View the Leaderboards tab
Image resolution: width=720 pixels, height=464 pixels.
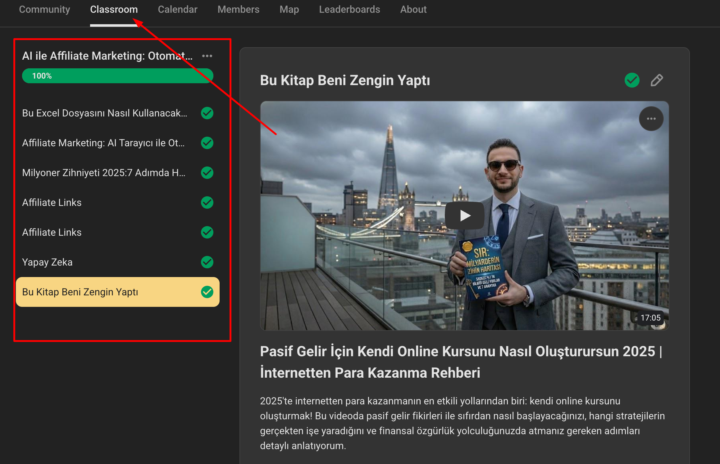point(349,9)
